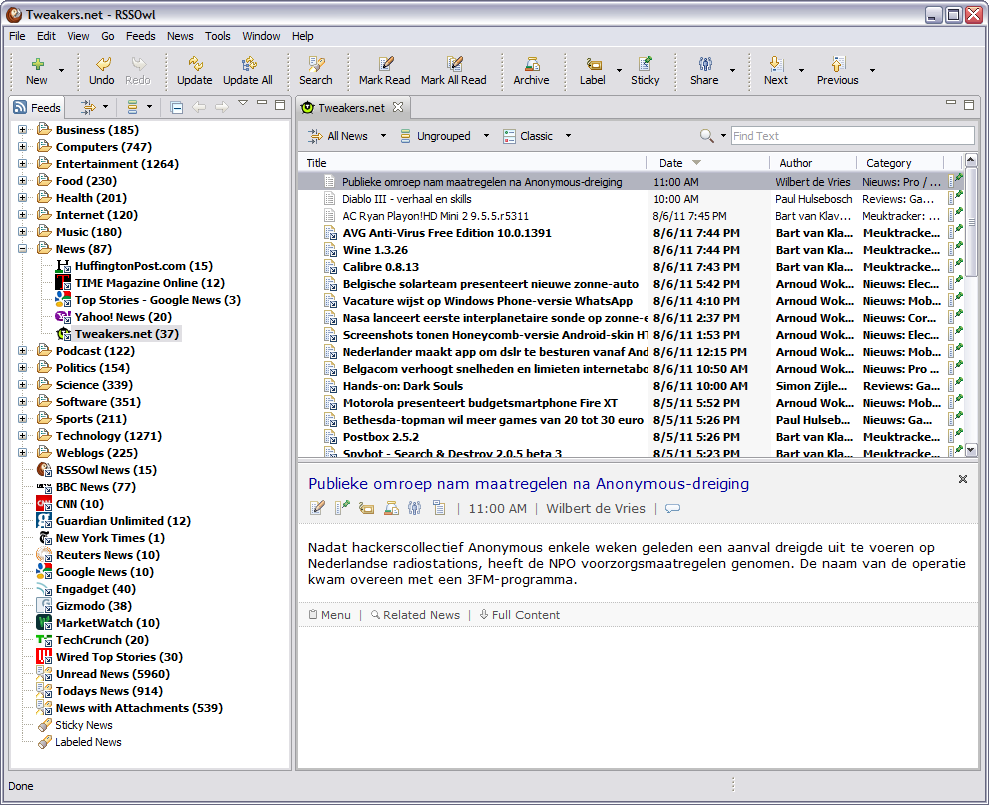Click the archive icon in article header
The width and height of the screenshot is (989, 805).
coord(391,508)
